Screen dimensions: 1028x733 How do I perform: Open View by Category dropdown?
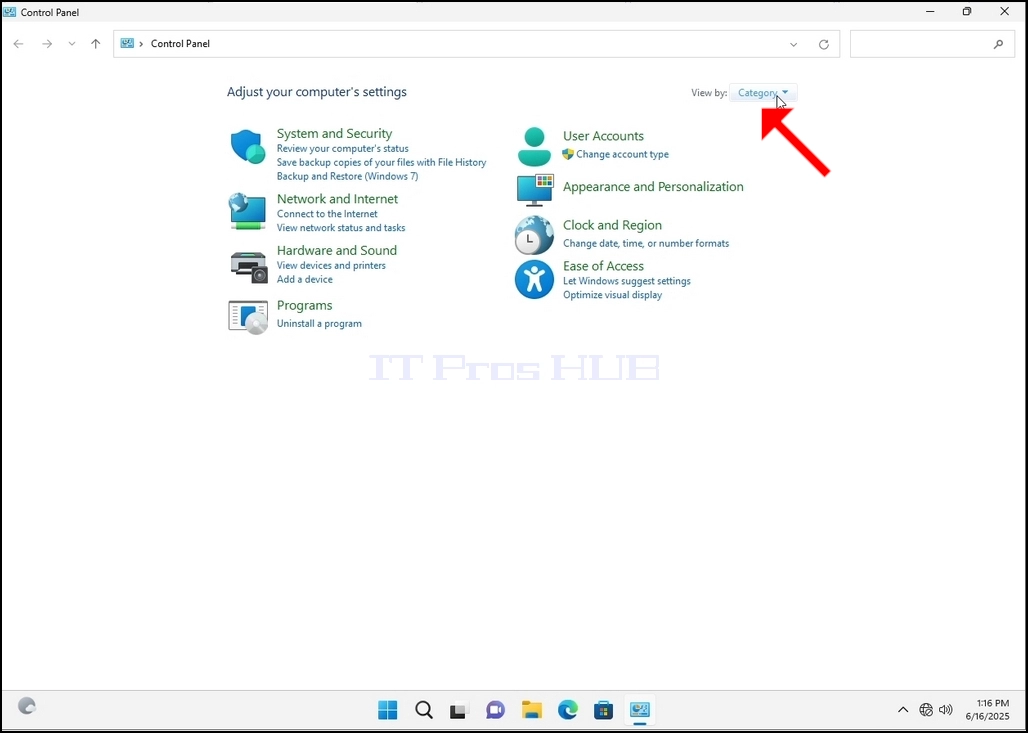763,92
